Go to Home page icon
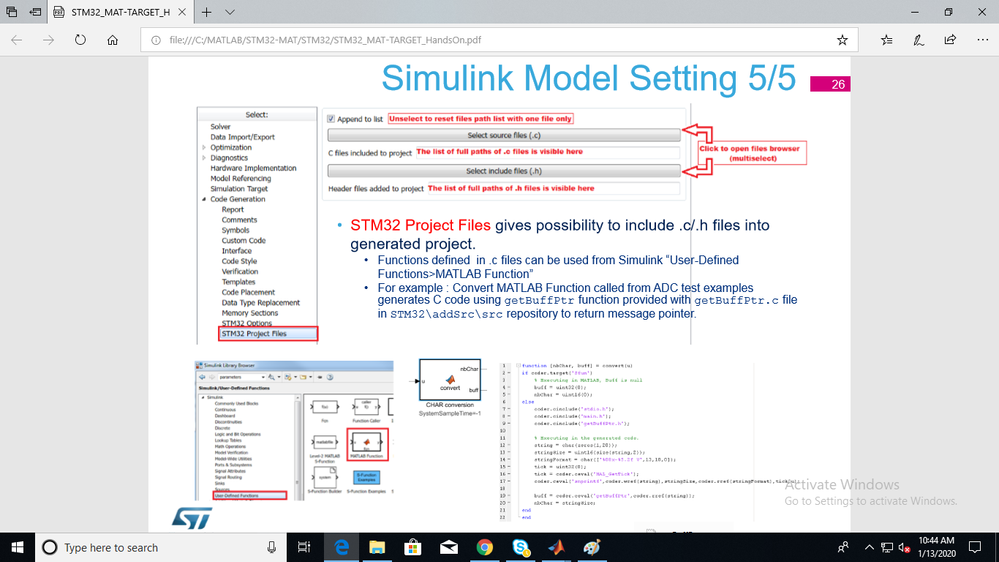999x562 pixels. [113, 40]
